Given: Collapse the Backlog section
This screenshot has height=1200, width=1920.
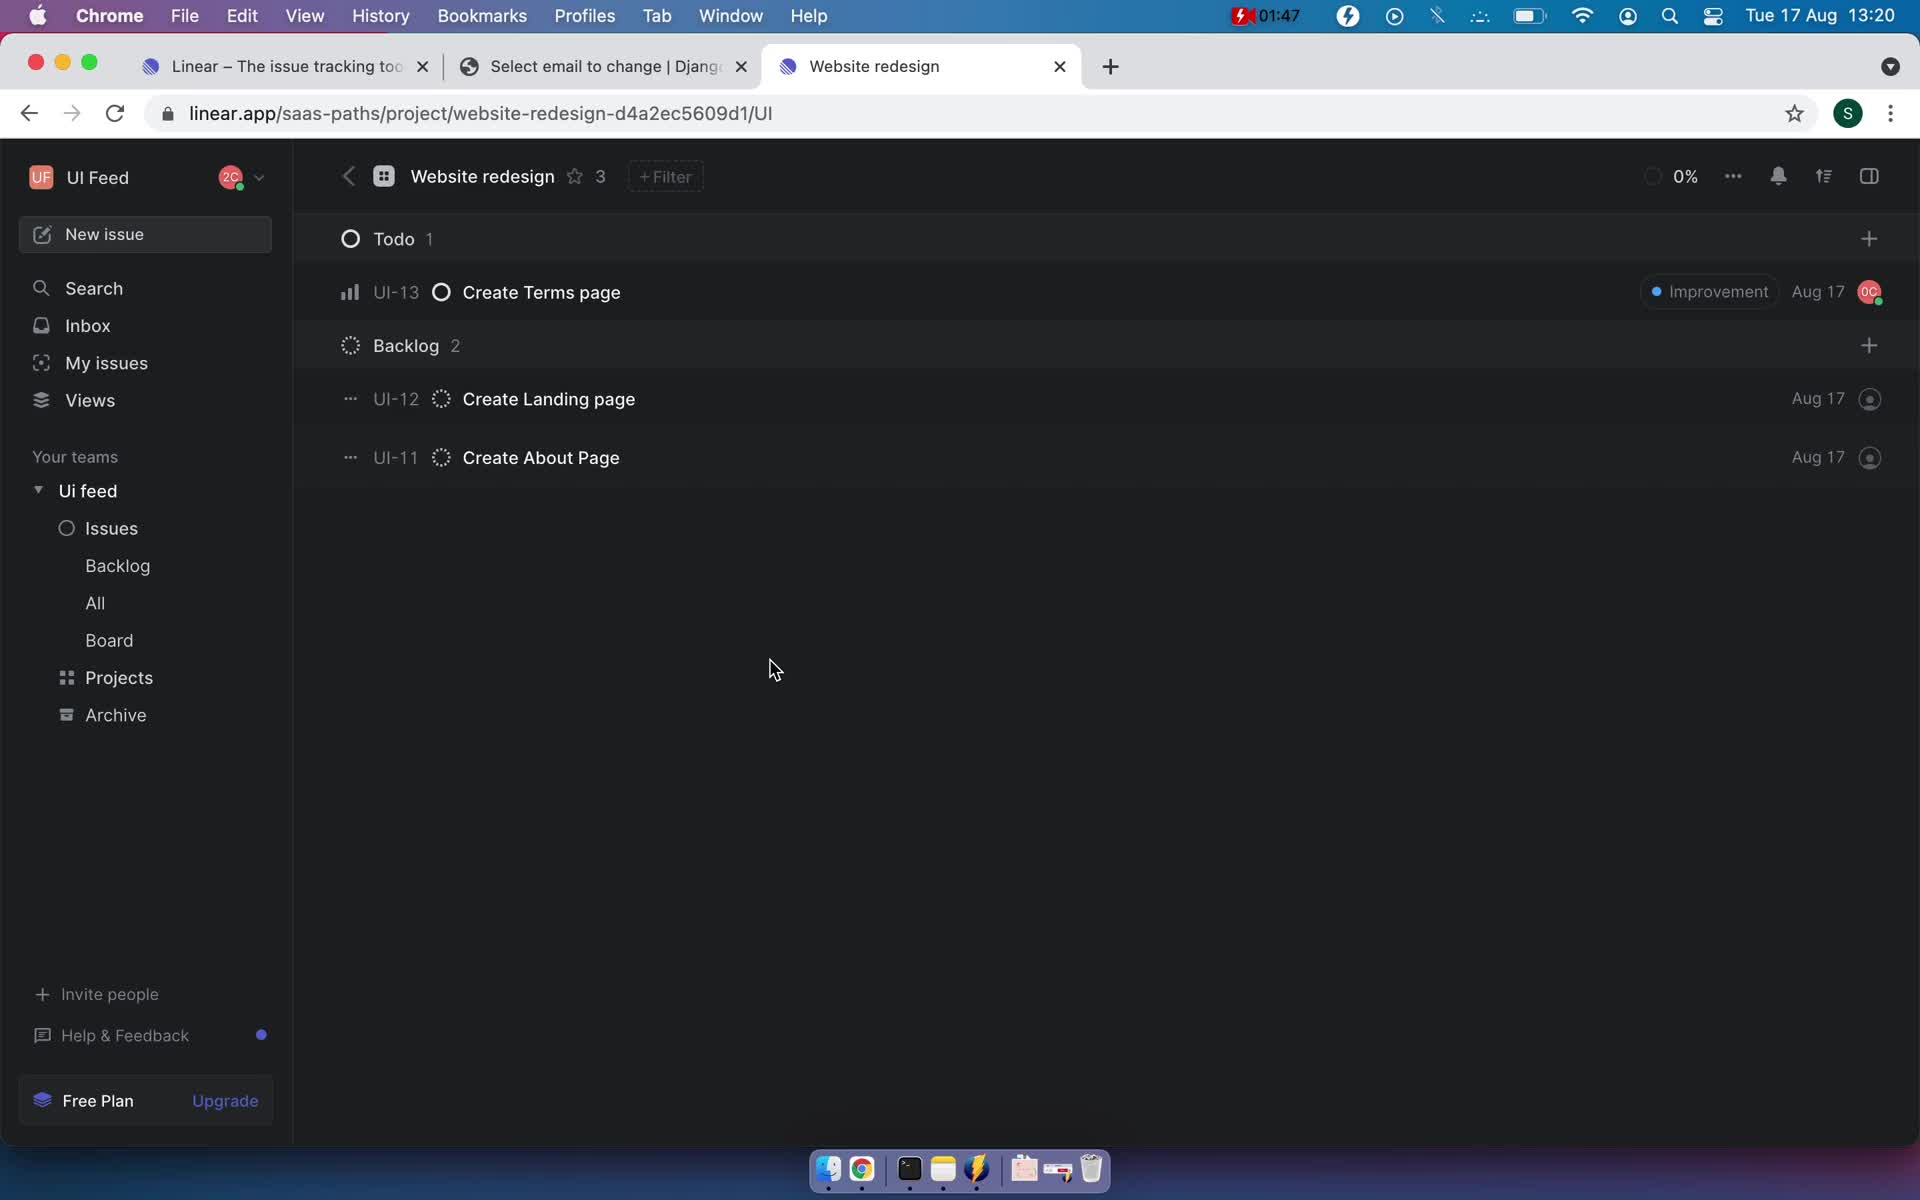Looking at the screenshot, I should pos(405,344).
